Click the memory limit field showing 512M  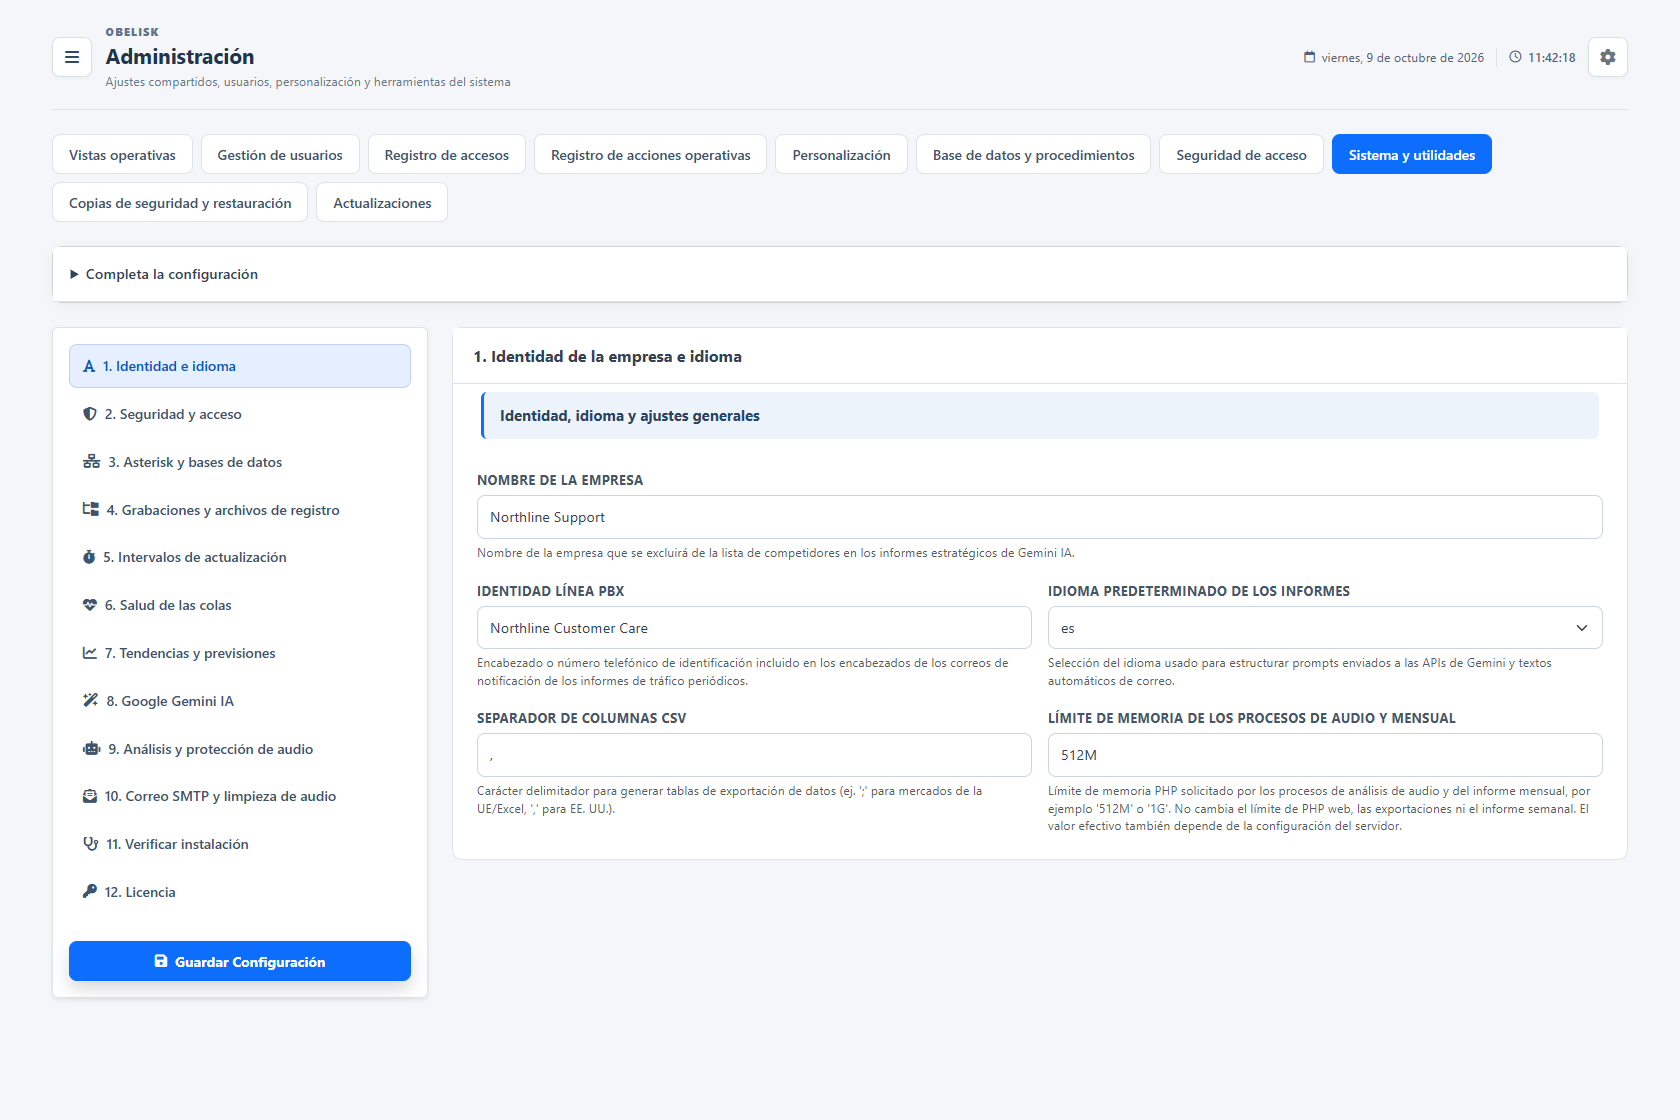[1325, 755]
